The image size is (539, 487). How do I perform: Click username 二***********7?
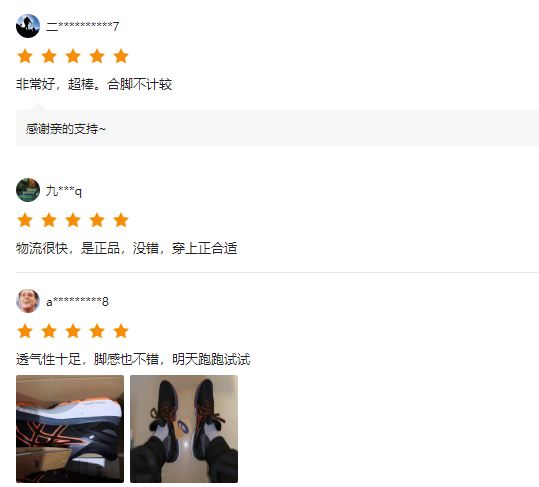[82, 26]
